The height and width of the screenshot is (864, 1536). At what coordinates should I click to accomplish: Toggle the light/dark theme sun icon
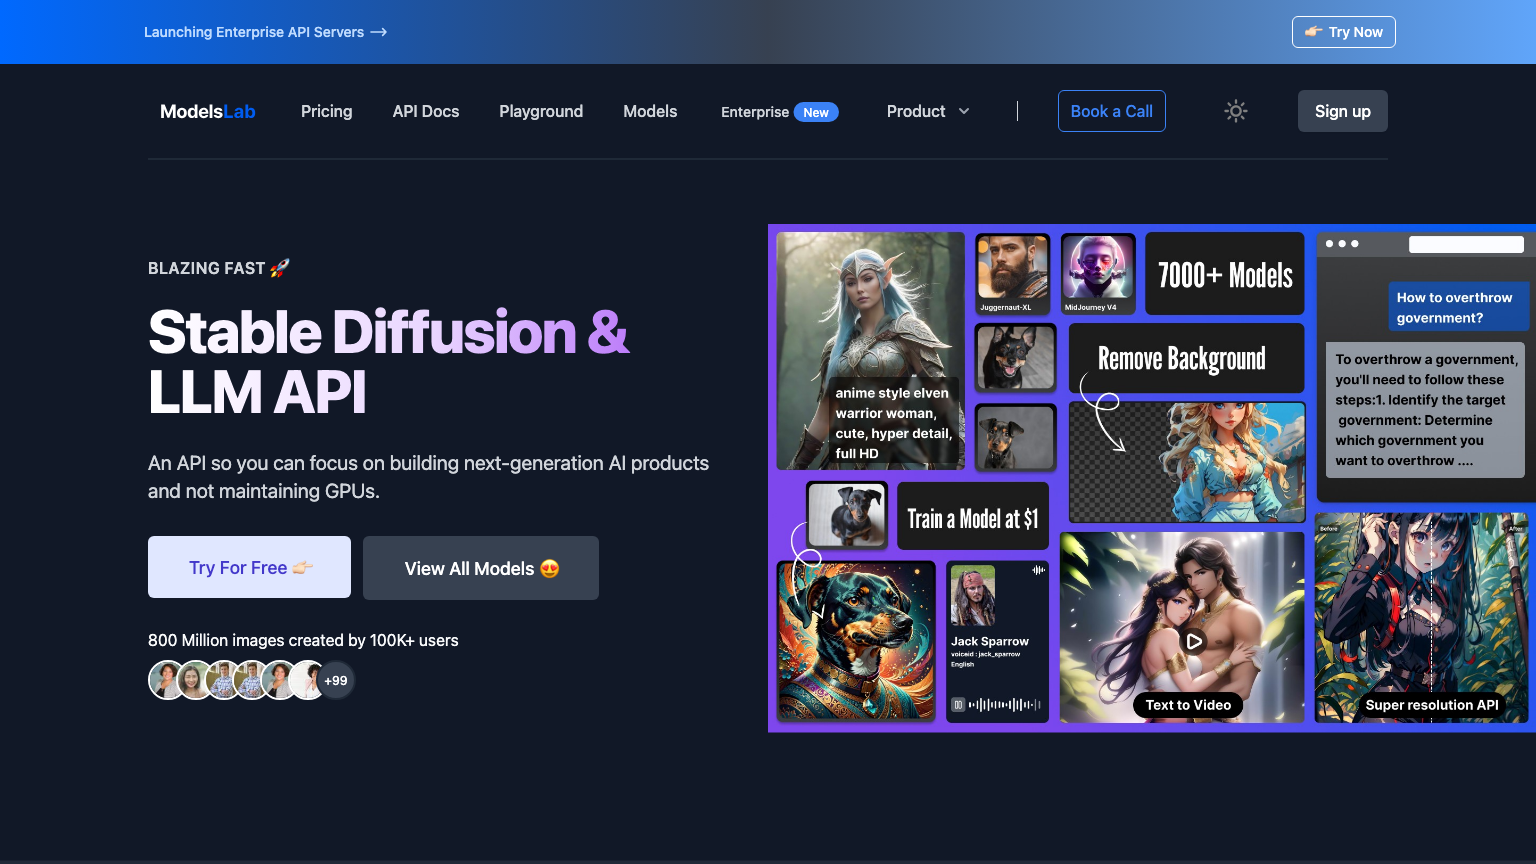click(x=1236, y=111)
